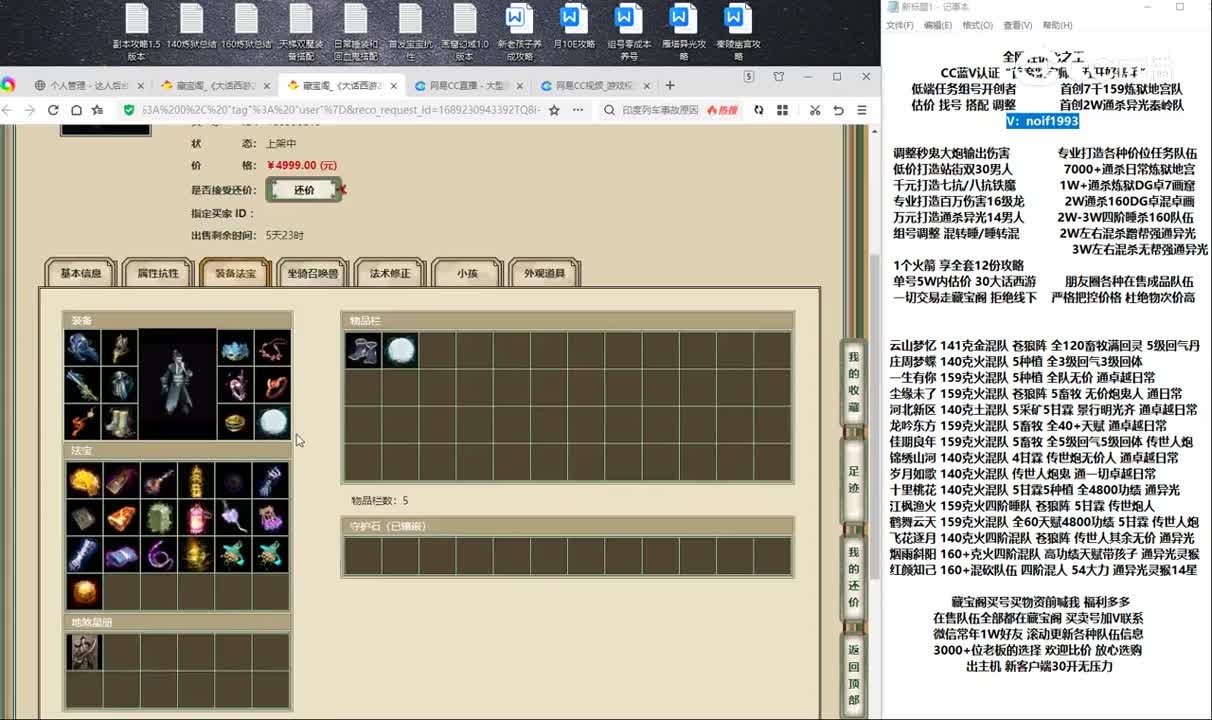Viewport: 1212px width, 720px height.
Task: Open the 法术修正 tab
Action: point(390,273)
